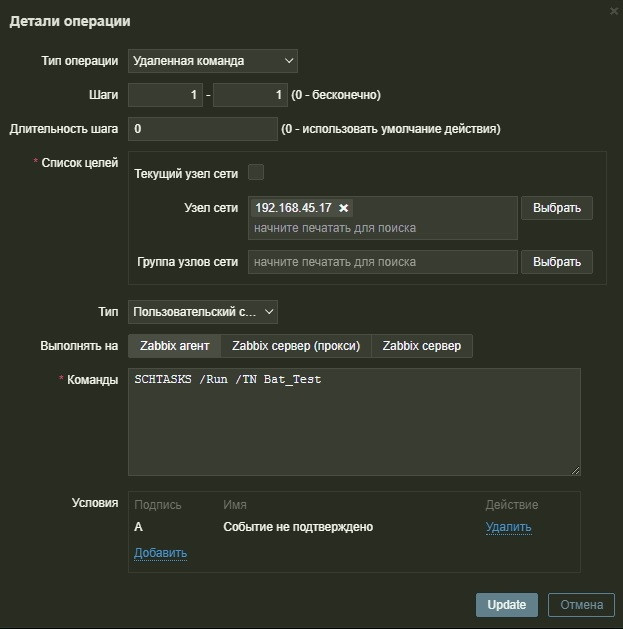Click the step duration input field
The height and width of the screenshot is (629, 623).
(203, 129)
